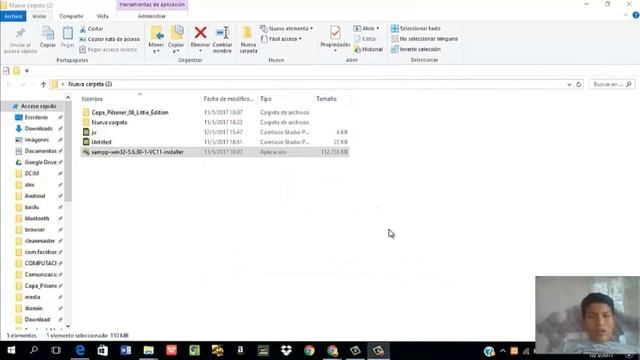This screenshot has width=640, height=360.
Task: Open Google Drive in navigation pane
Action: pyautogui.click(x=40, y=162)
